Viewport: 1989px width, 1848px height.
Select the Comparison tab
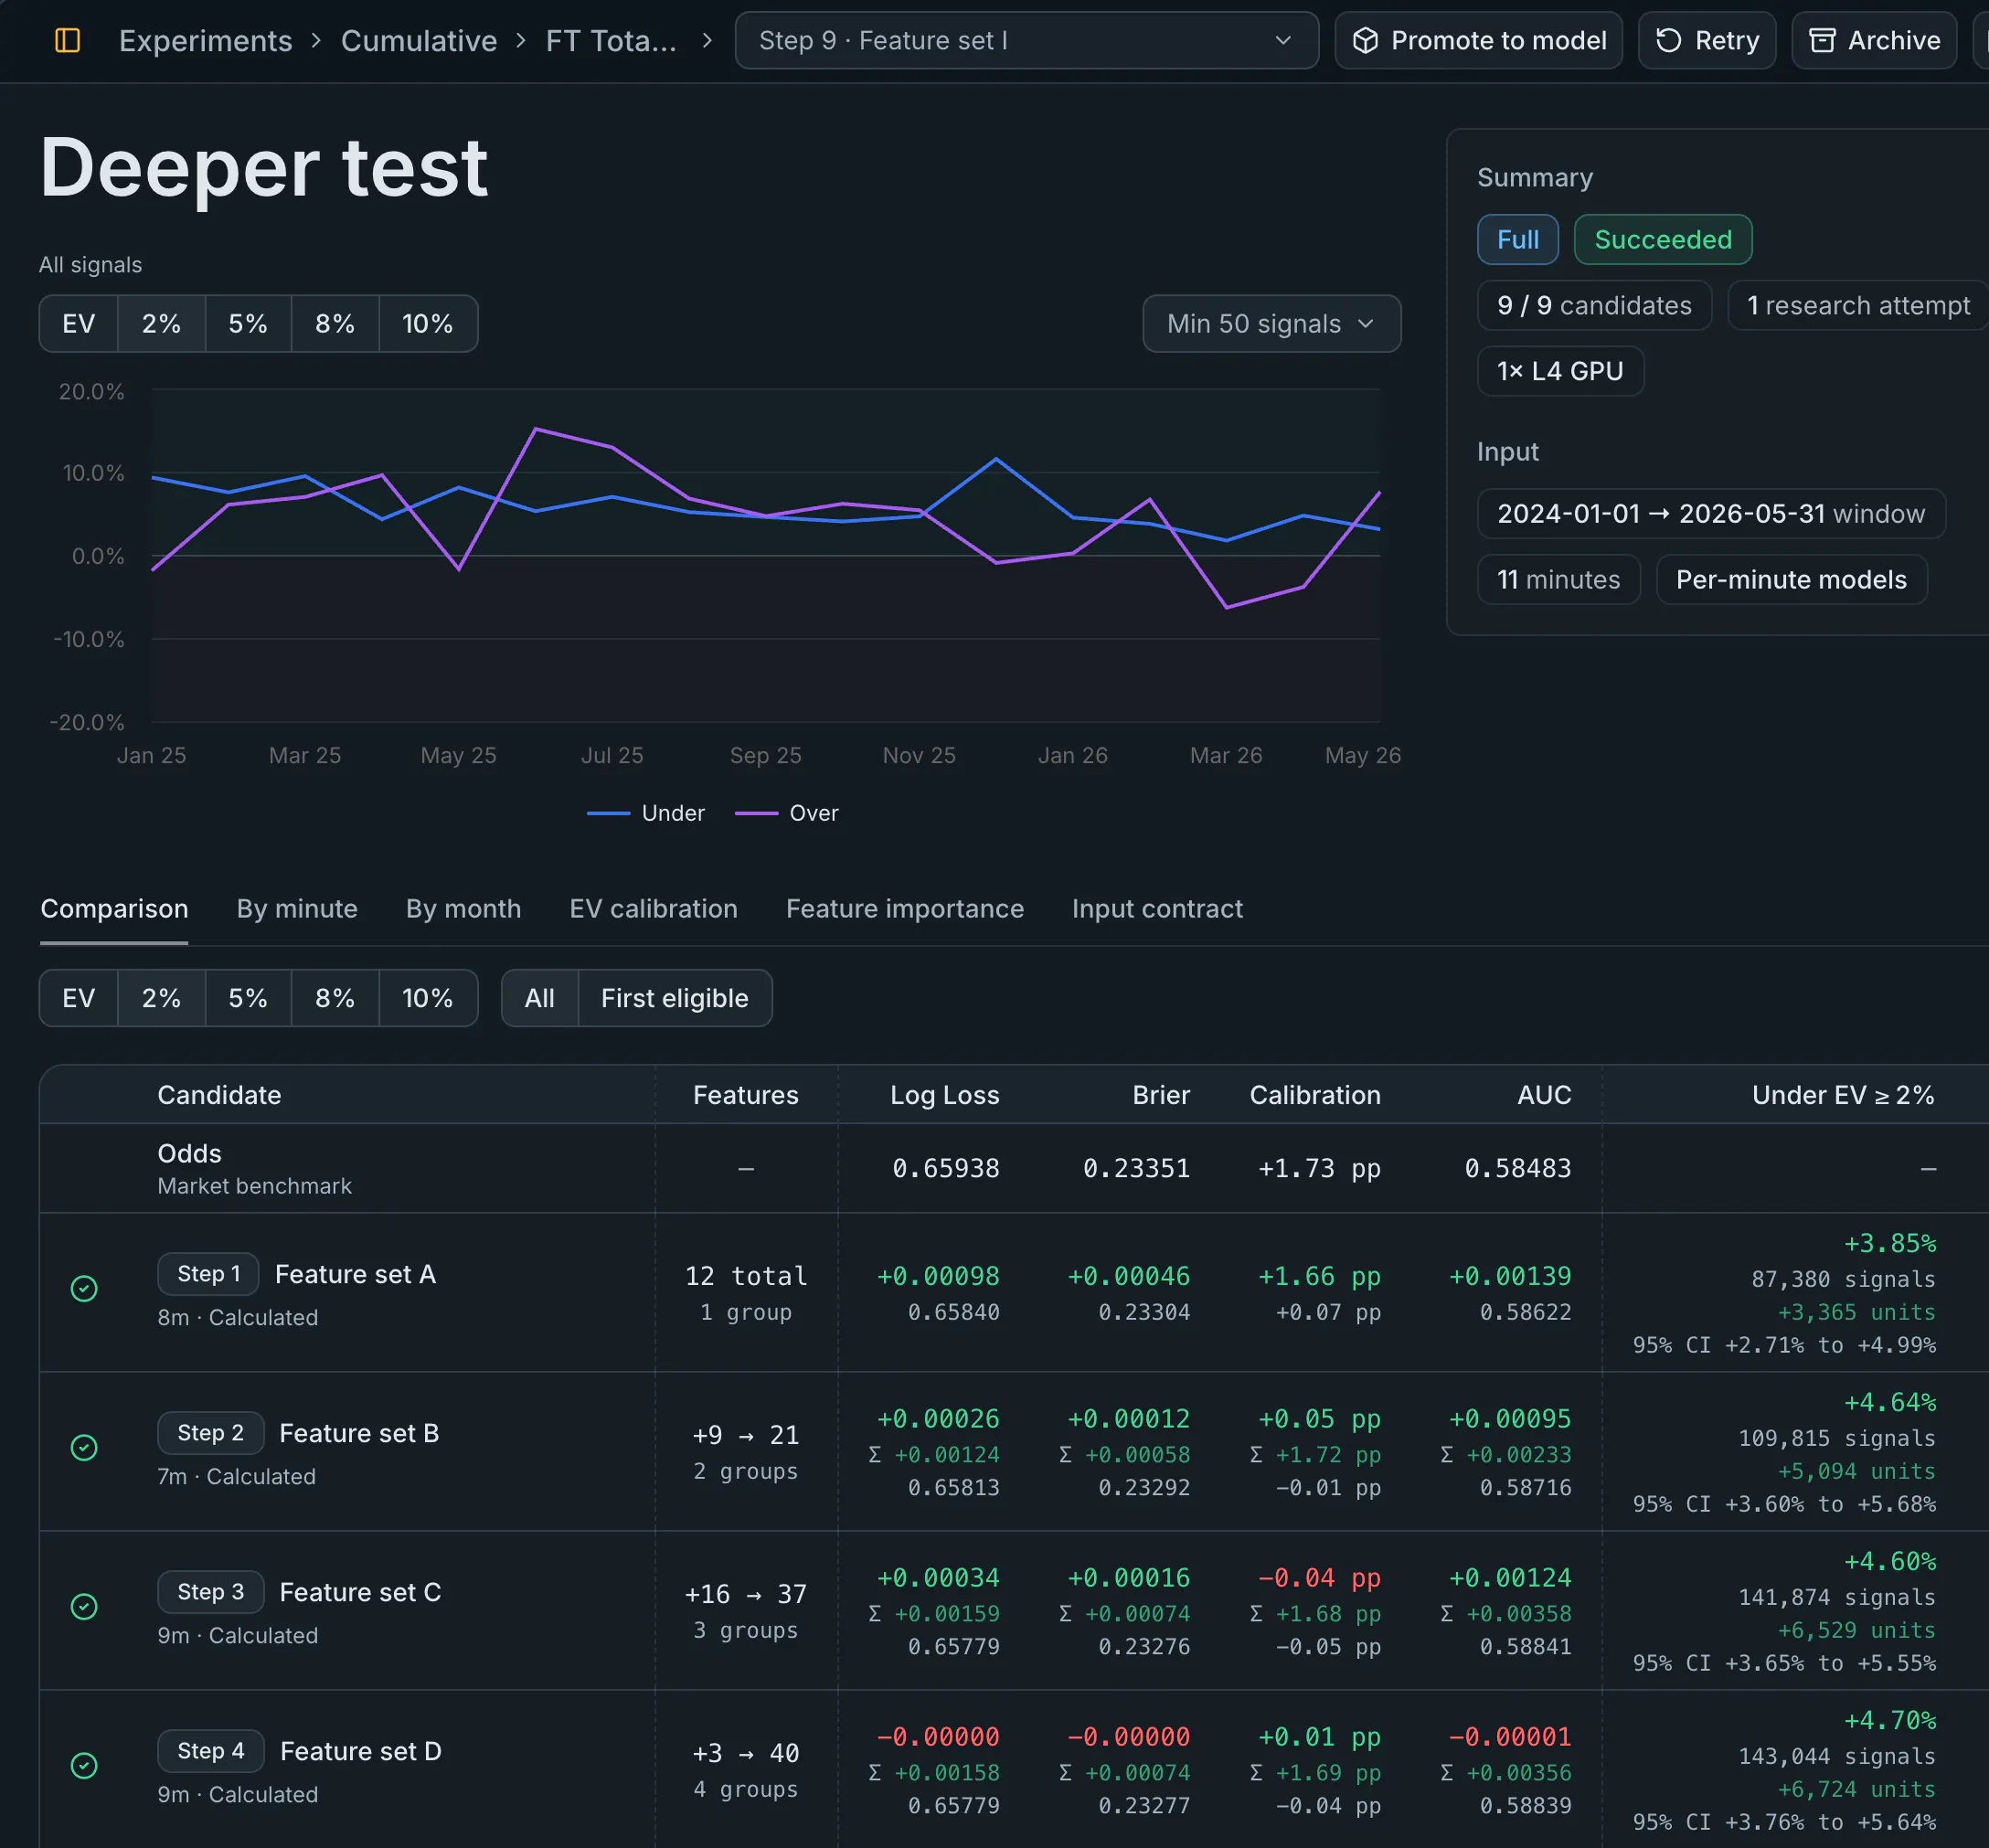pyautogui.click(x=114, y=908)
